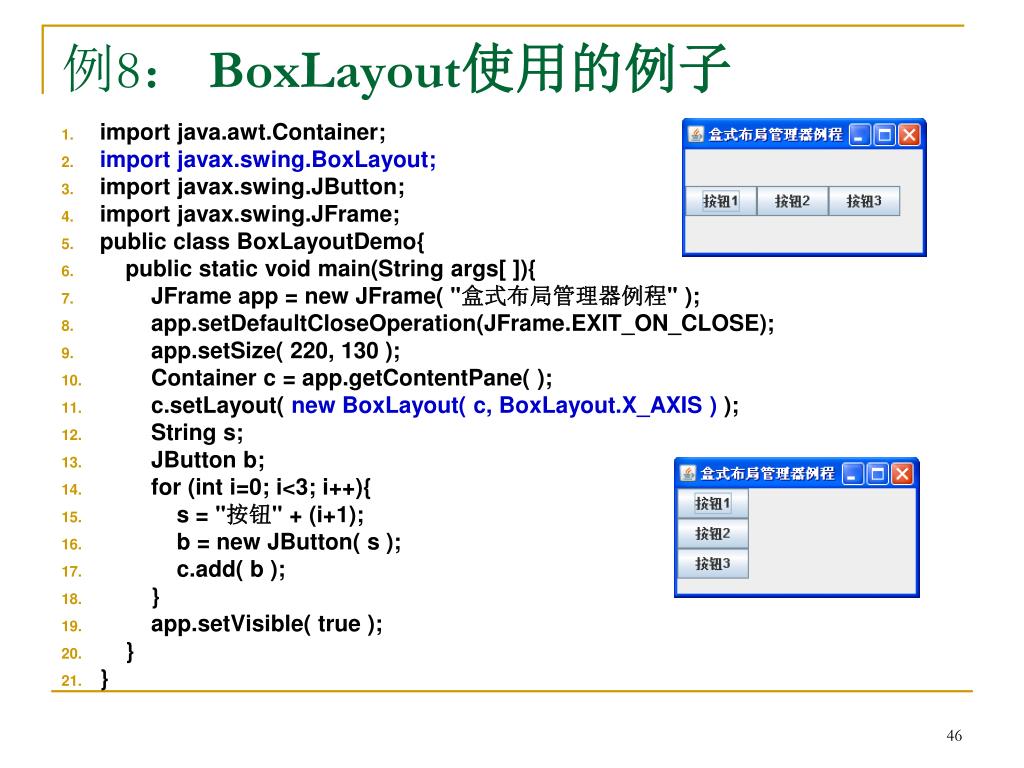Minimize the lower 盒式布局管理器例程 window
Screen dimensions: 1024x768
point(853,474)
